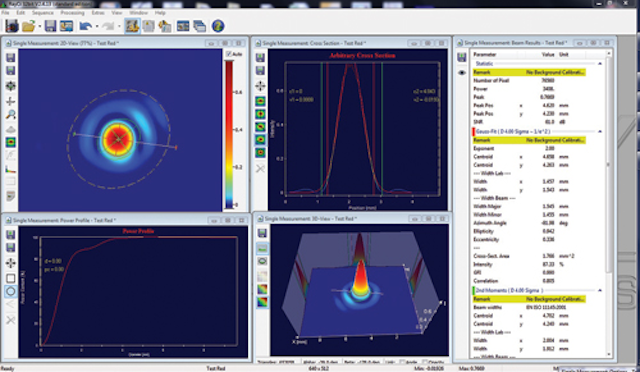Click 640 x 512 text in status bar

tap(318, 368)
